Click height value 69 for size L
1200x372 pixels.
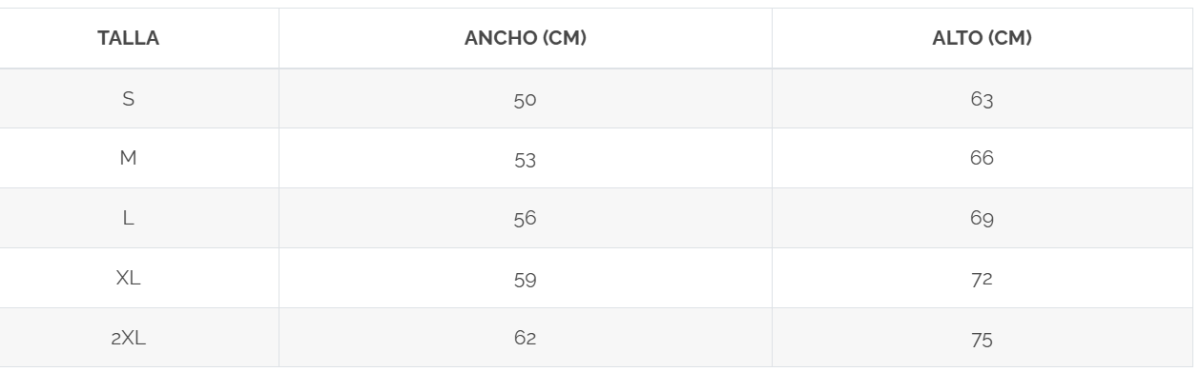[x=981, y=219]
